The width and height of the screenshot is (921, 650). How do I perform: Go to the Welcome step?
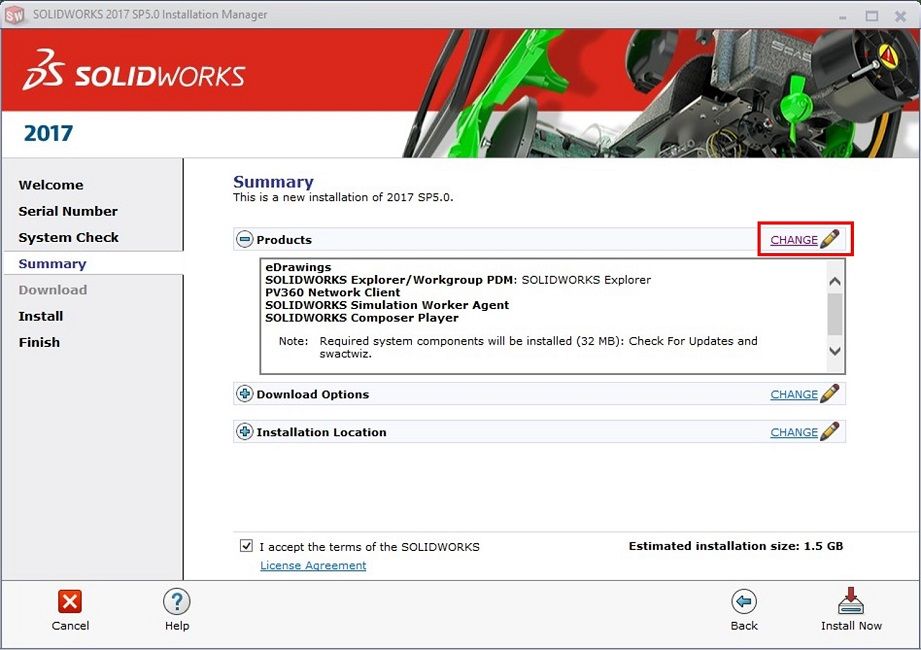click(51, 185)
